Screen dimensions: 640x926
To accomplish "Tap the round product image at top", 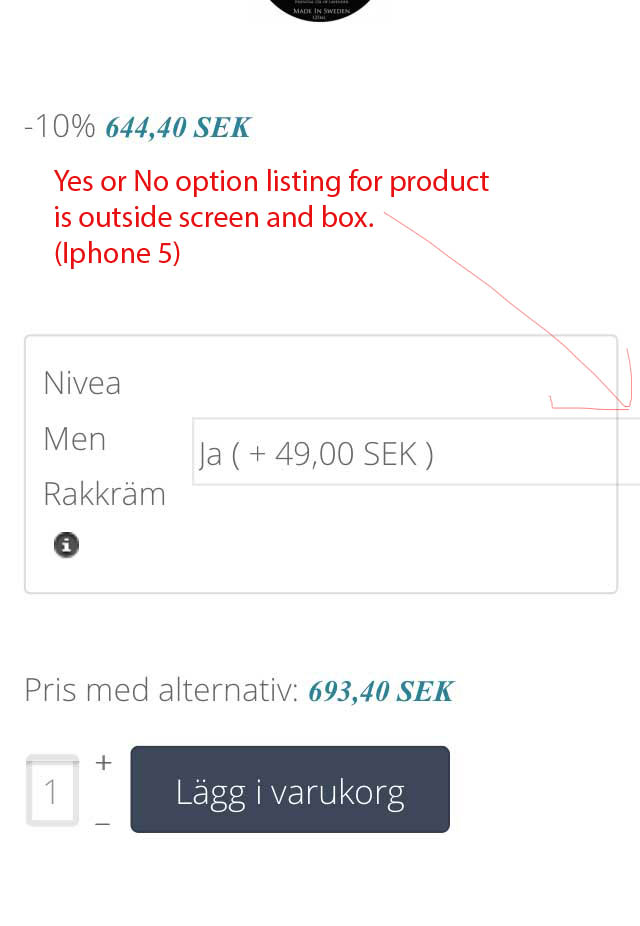I will (320, 8).
